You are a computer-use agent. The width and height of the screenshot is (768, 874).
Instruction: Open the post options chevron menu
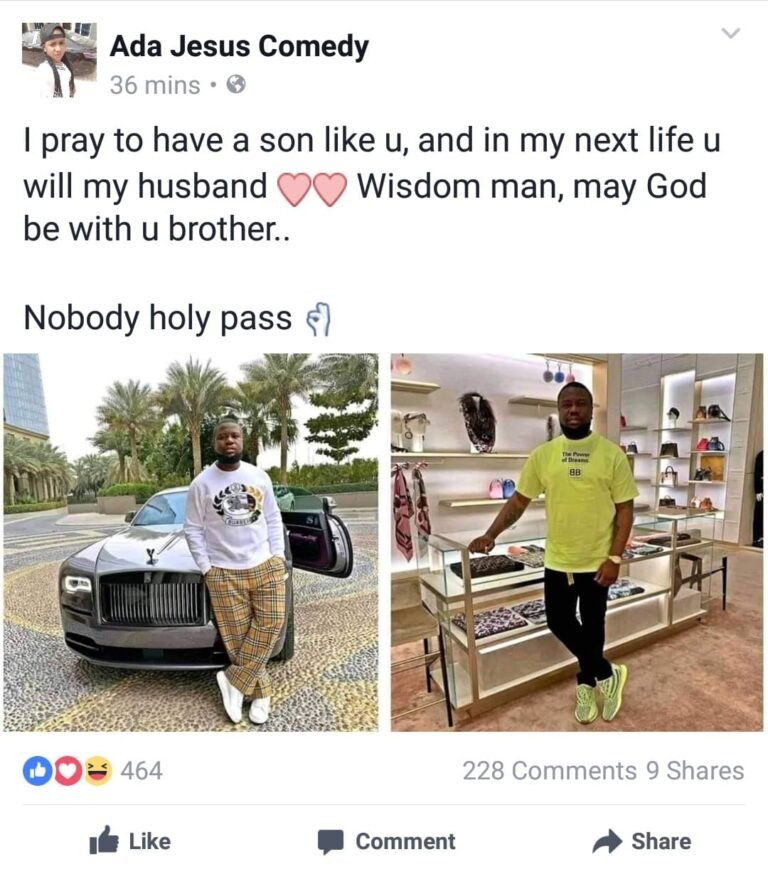tap(731, 33)
